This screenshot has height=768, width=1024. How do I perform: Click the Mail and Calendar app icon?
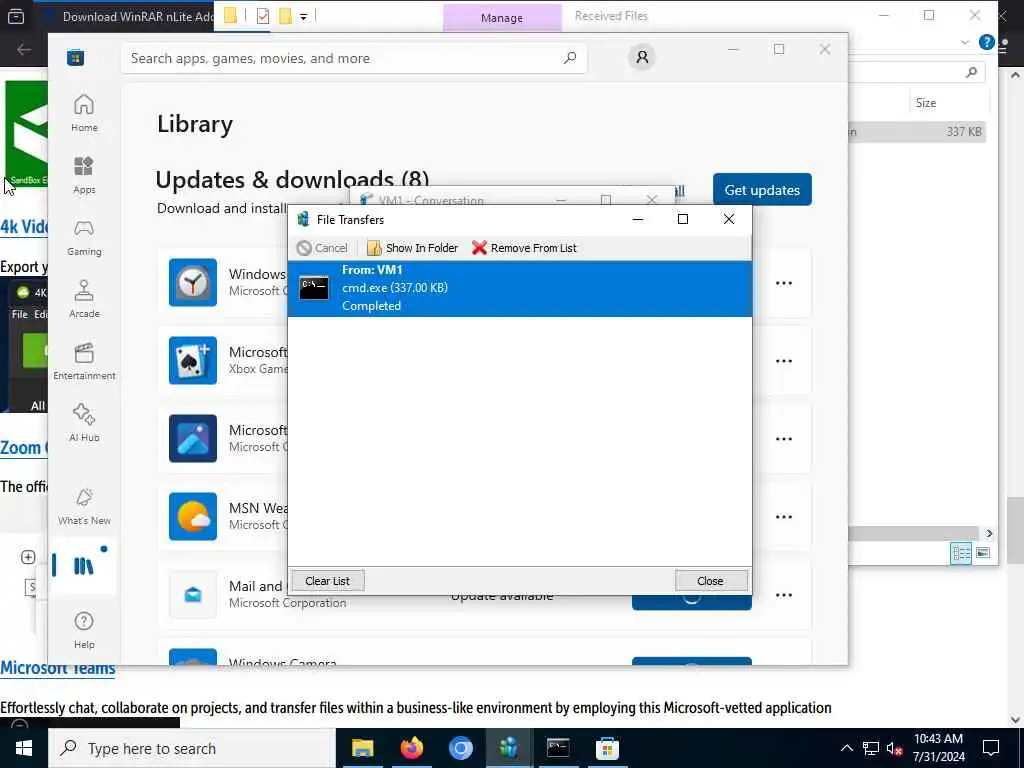[x=193, y=595]
